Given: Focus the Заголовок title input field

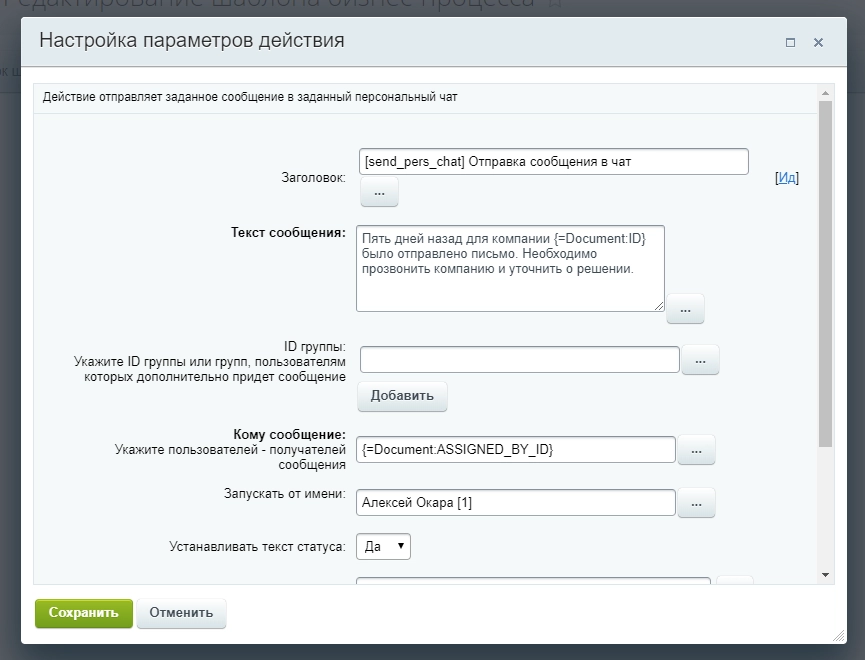Looking at the screenshot, I should click(x=553, y=161).
